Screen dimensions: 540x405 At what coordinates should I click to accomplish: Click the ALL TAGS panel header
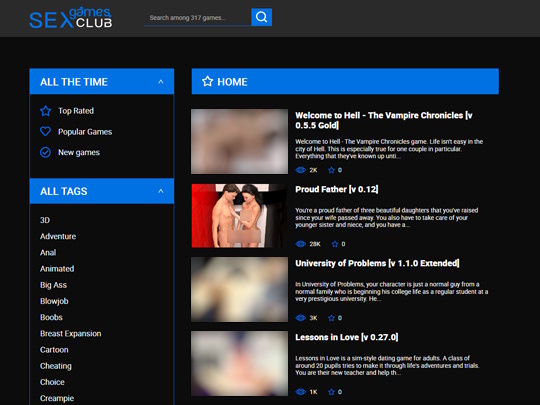click(x=102, y=191)
